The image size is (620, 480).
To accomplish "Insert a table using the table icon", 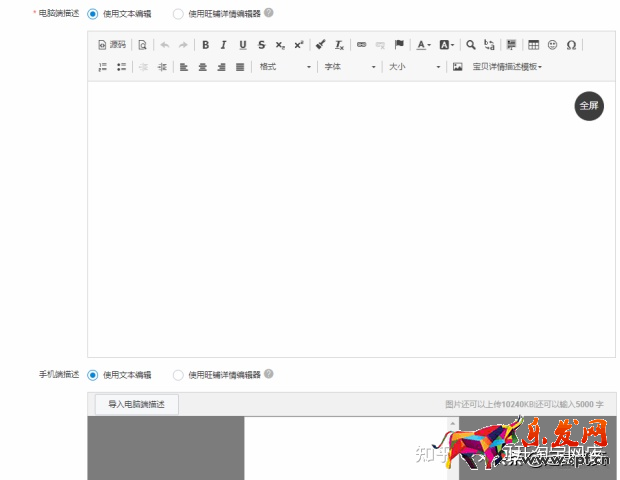I will (533, 45).
